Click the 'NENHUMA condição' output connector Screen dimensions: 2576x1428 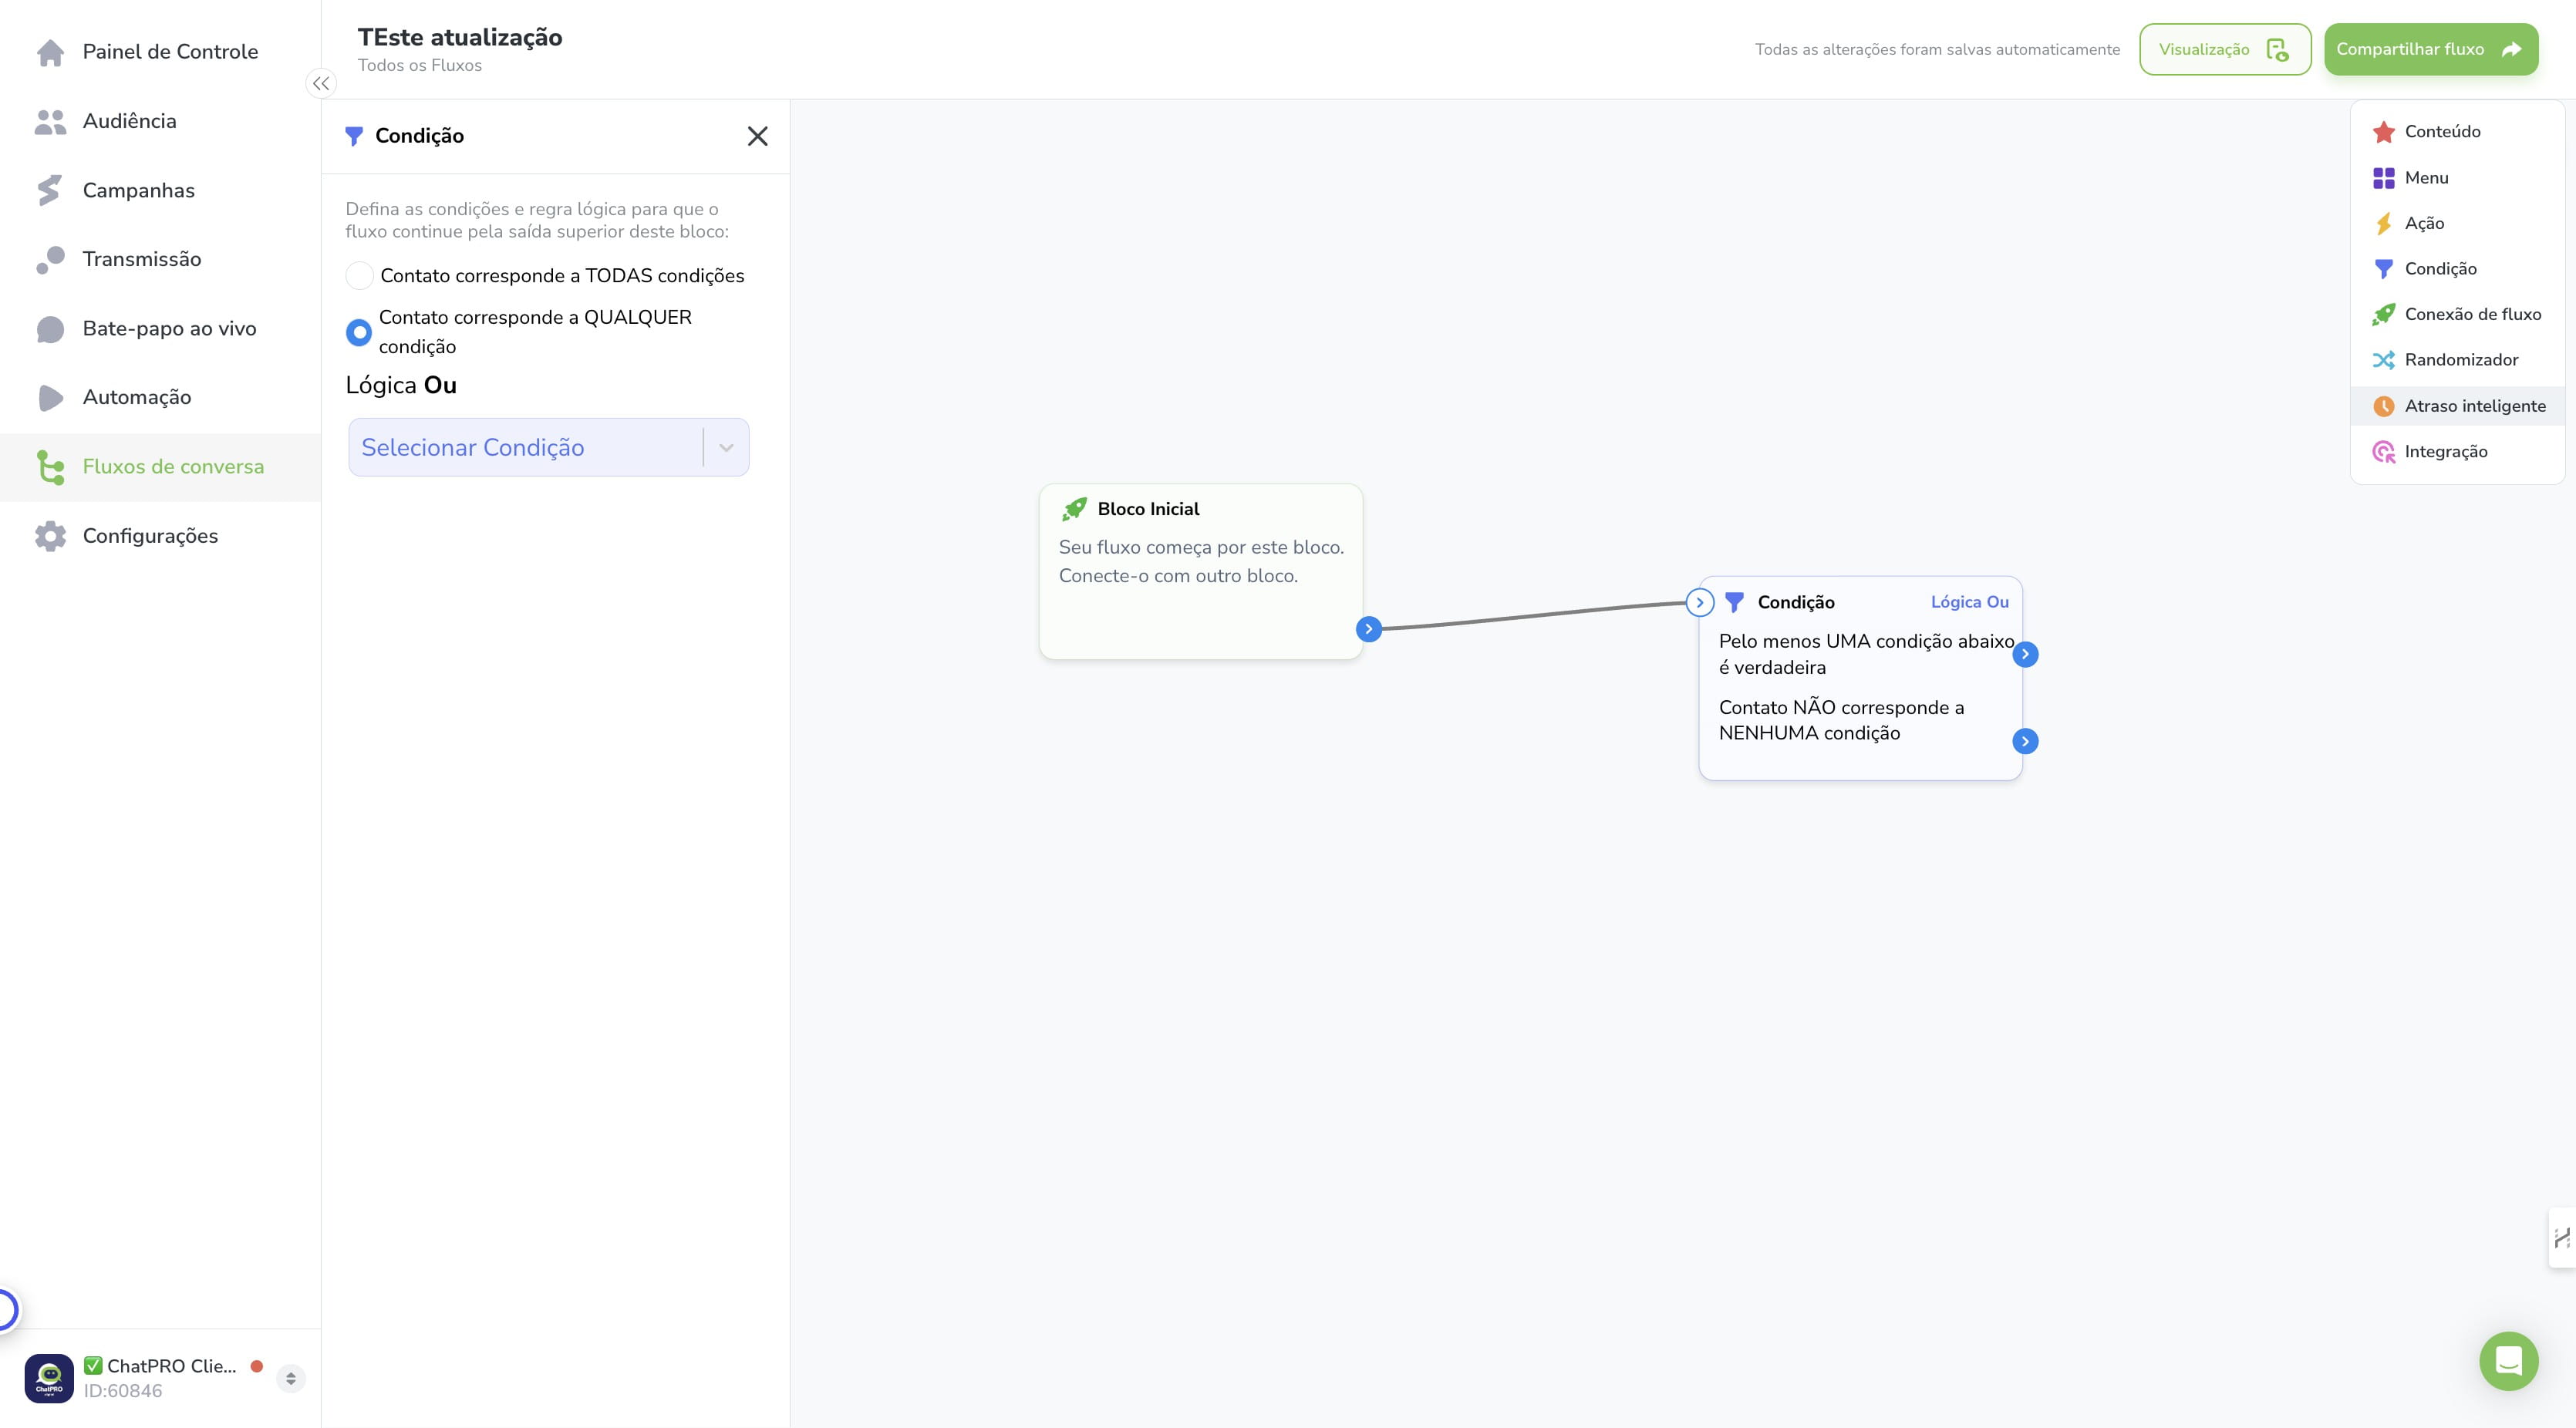2025,741
